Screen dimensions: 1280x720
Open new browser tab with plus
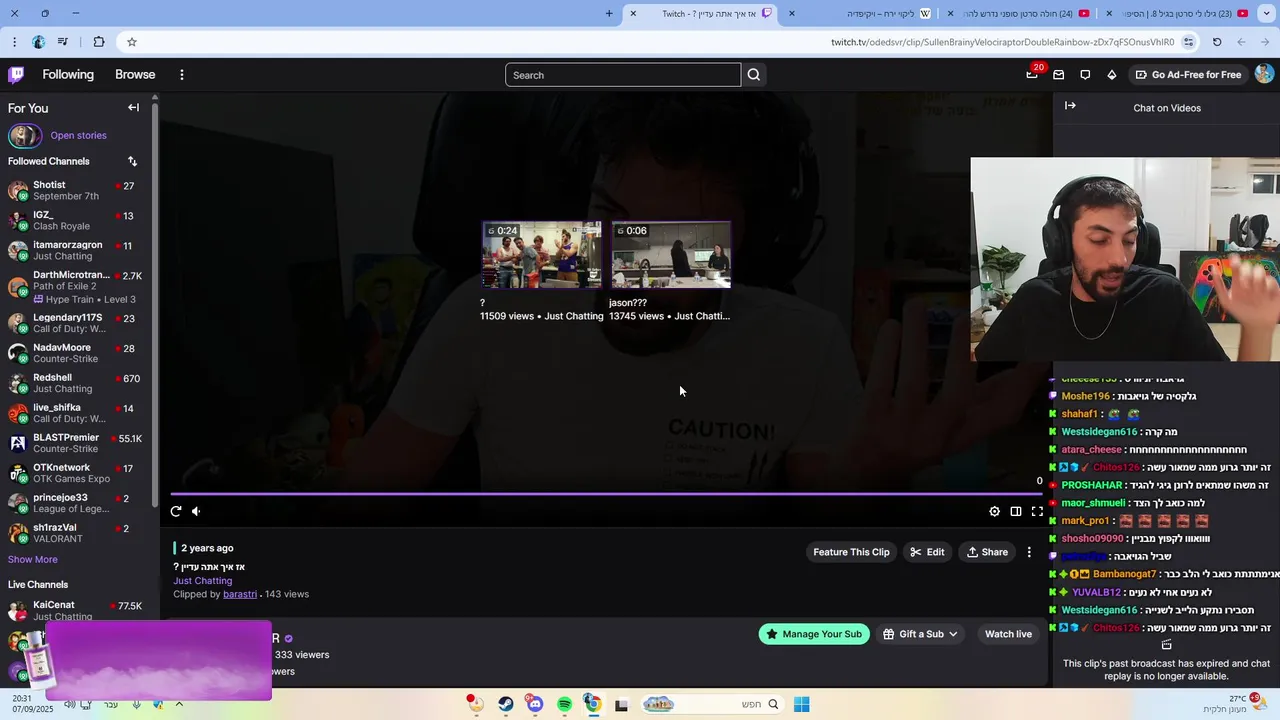tap(609, 14)
